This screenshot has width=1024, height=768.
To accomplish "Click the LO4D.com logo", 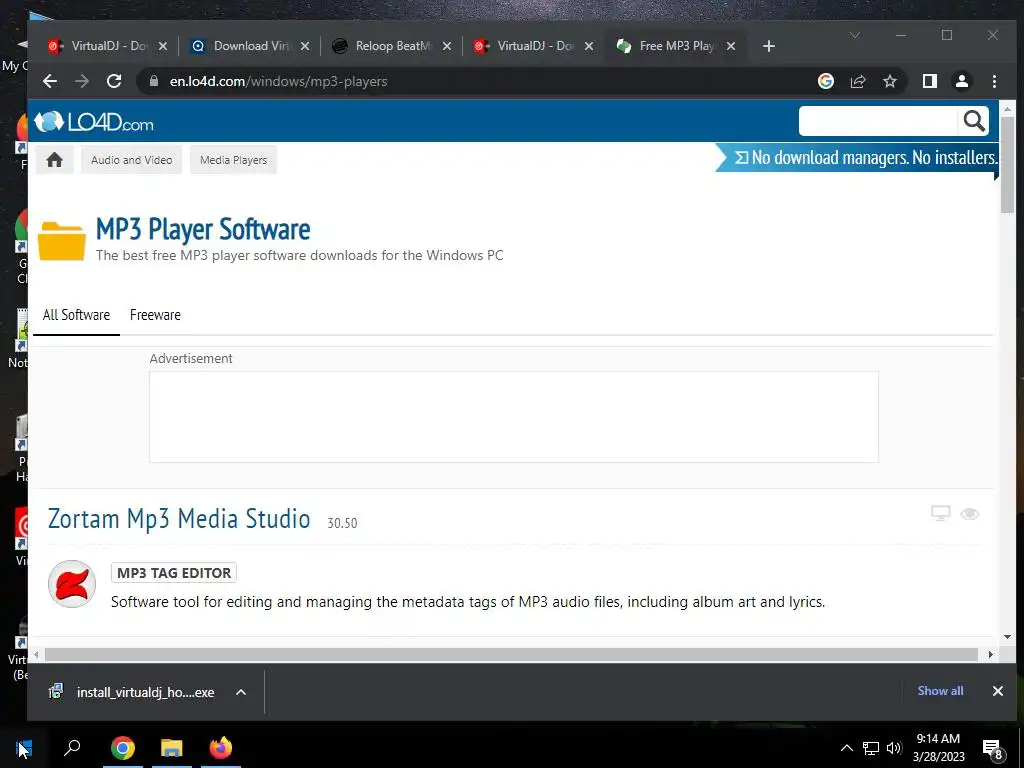I will point(93,121).
